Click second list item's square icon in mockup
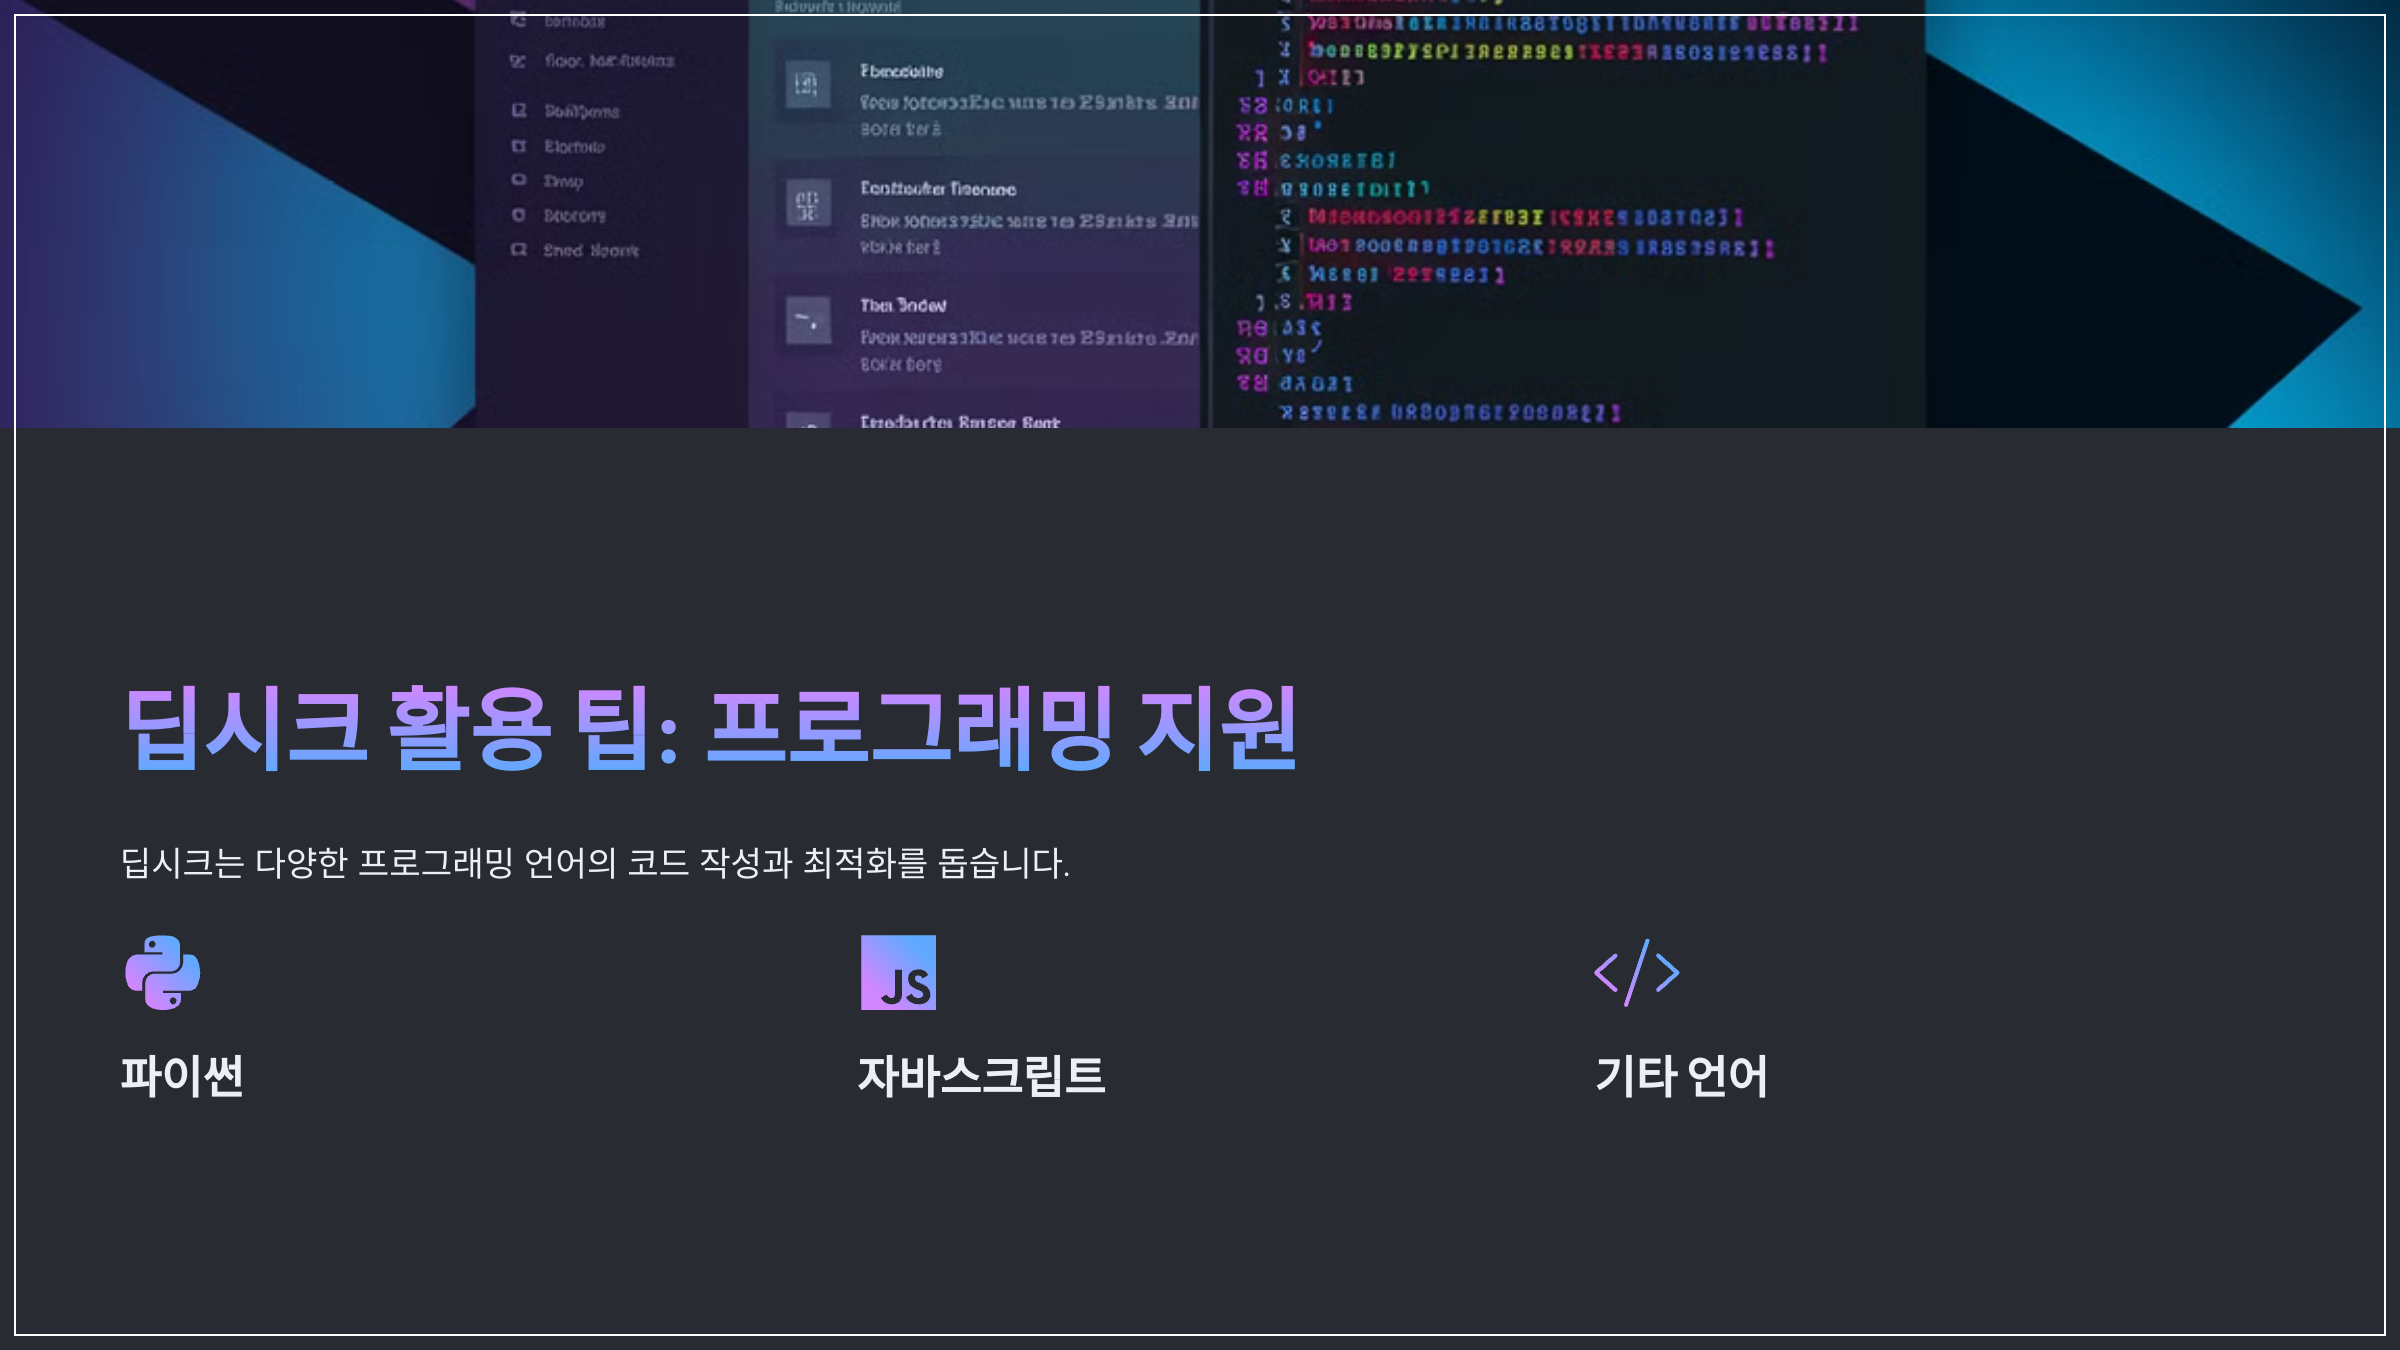The height and width of the screenshot is (1350, 2400). [x=807, y=204]
